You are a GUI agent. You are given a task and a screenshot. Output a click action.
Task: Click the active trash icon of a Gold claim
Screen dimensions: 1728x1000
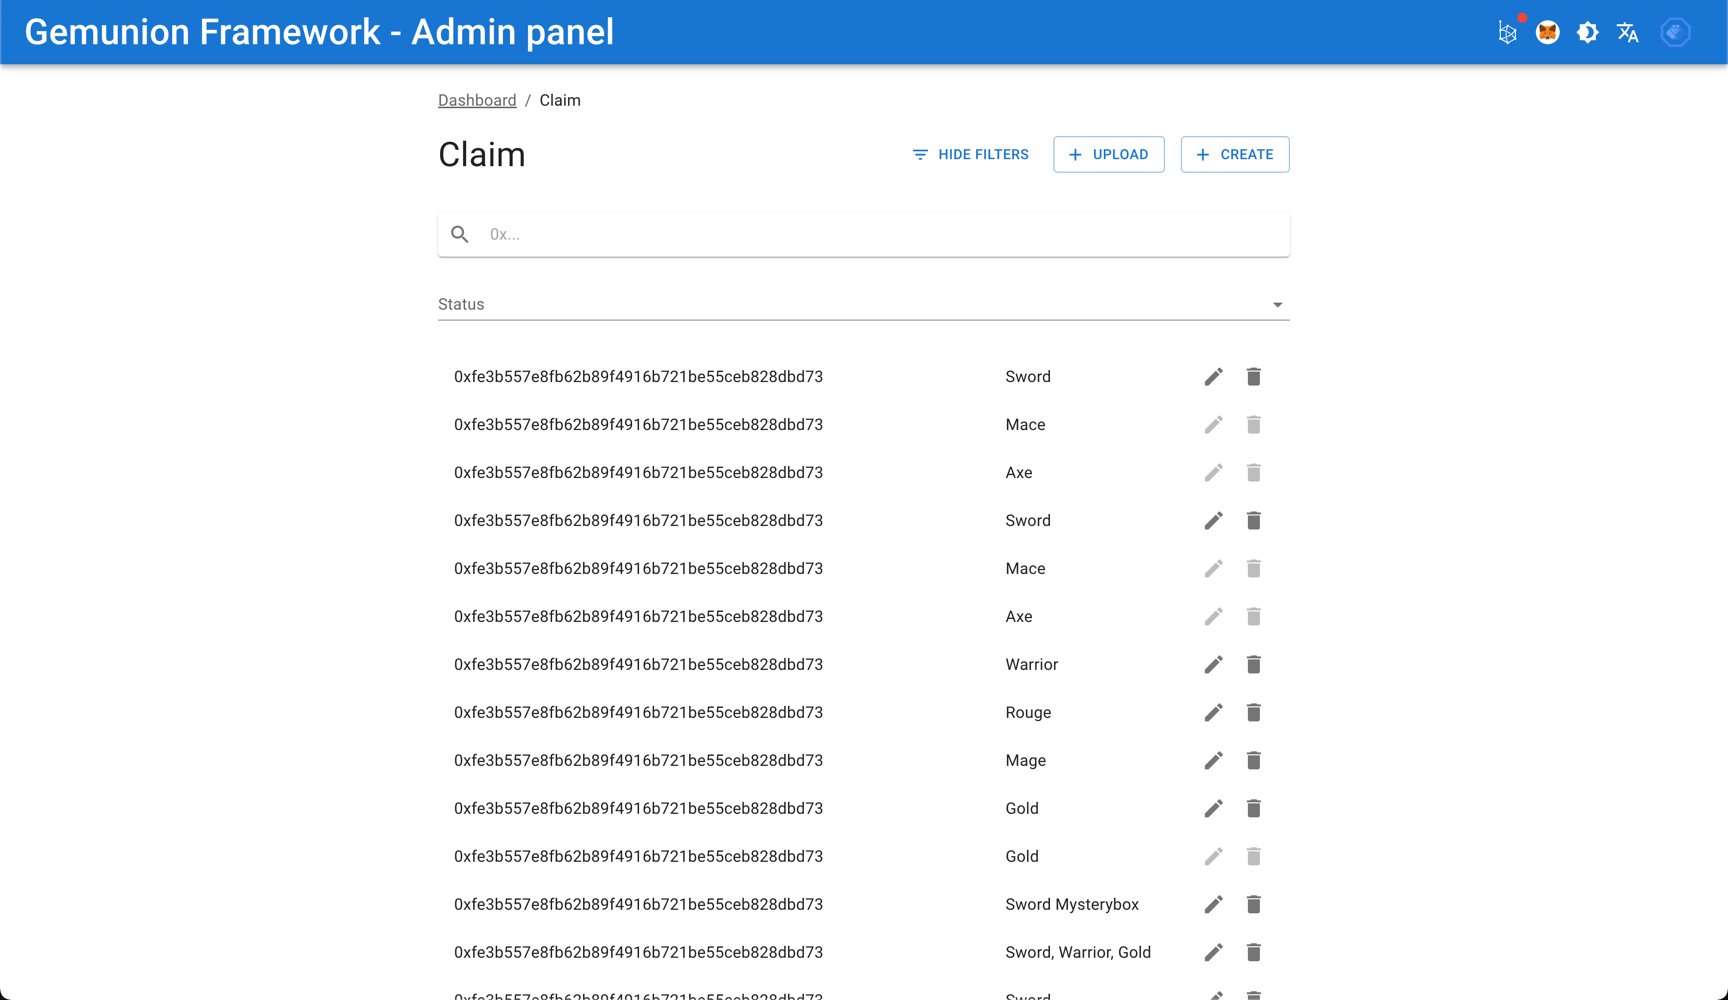click(x=1253, y=809)
